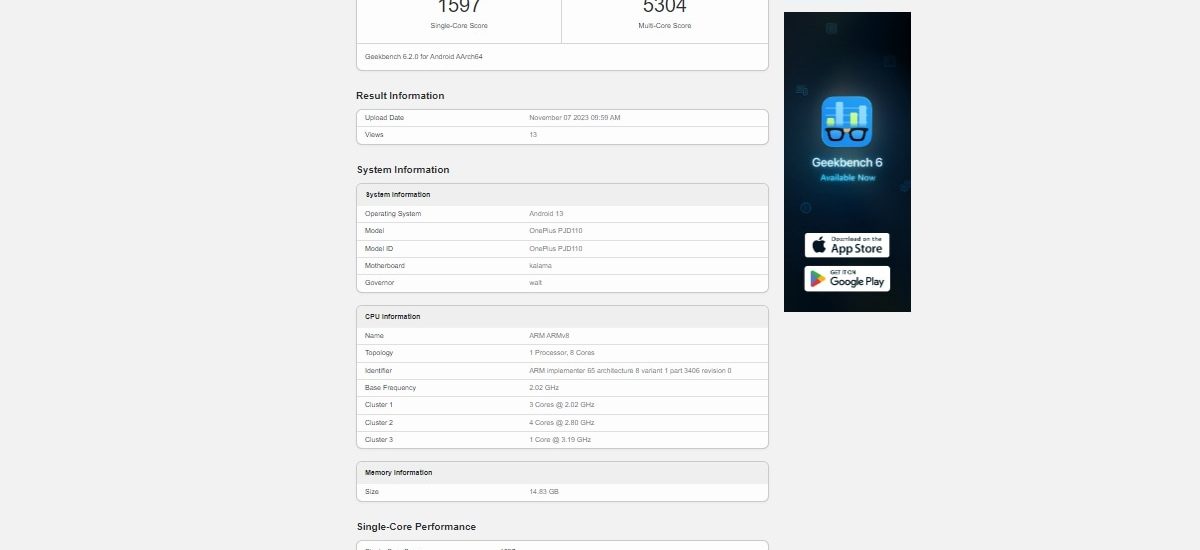Click the Cluster 3 row with 3.19 GHz
This screenshot has height=550, width=1200.
click(x=562, y=440)
